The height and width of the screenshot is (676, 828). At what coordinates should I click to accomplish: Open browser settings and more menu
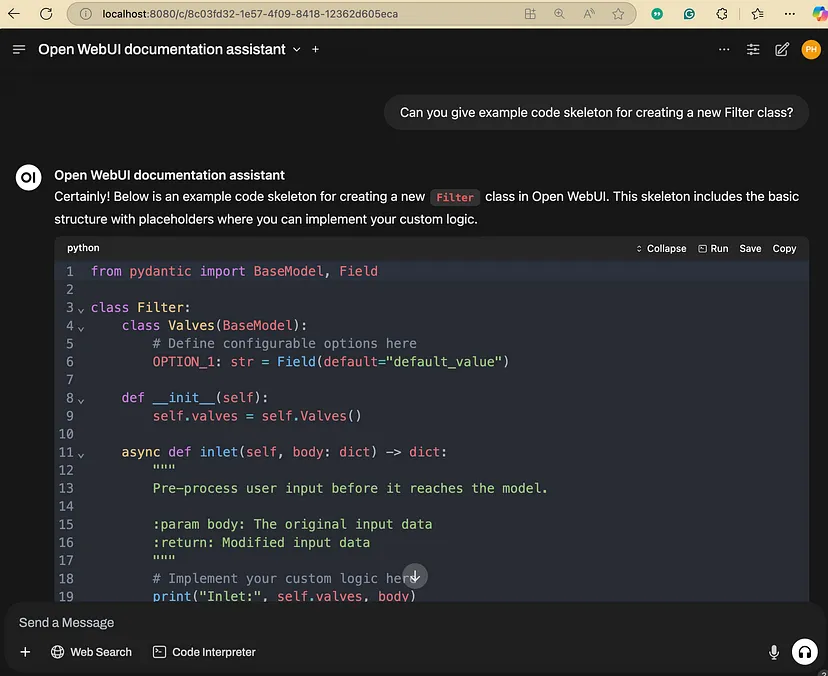tap(789, 14)
